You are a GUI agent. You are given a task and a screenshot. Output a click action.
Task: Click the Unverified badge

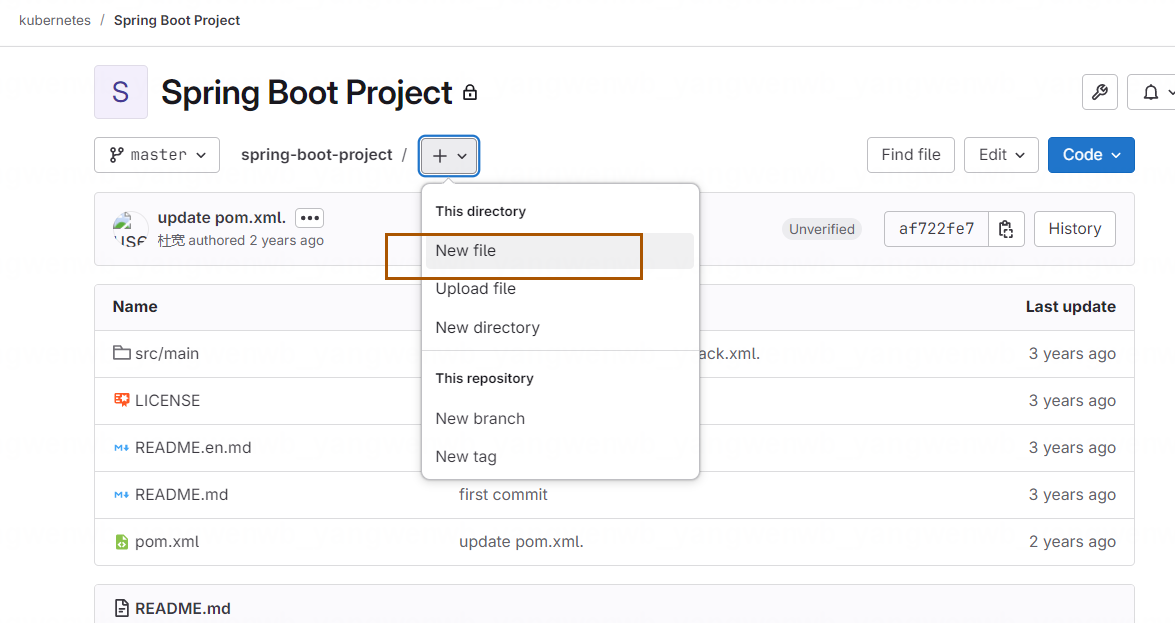821,229
